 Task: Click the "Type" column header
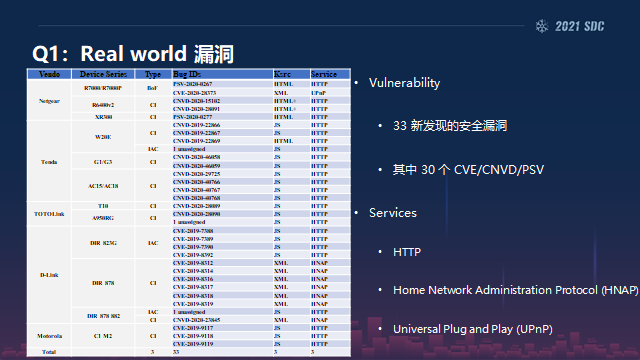(153, 74)
